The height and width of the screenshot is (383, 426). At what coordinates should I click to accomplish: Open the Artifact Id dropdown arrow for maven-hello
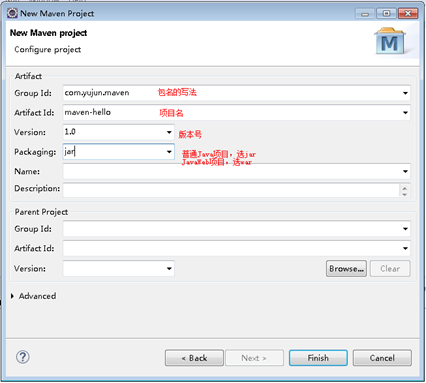tap(405, 113)
